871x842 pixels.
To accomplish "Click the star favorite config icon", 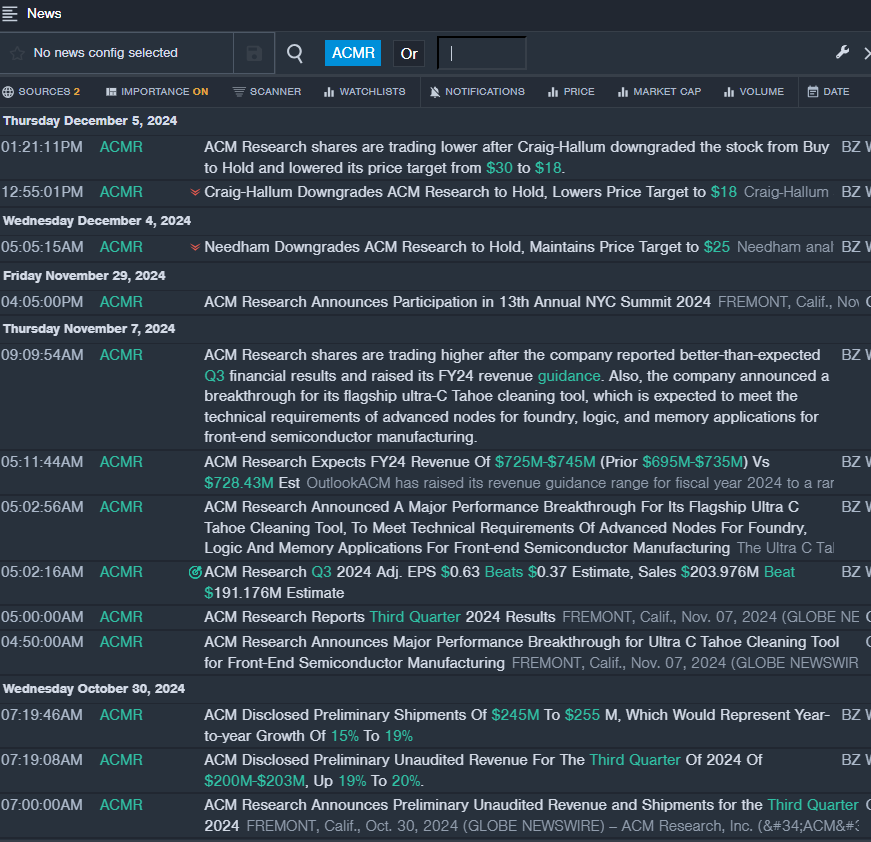I will 16,53.
